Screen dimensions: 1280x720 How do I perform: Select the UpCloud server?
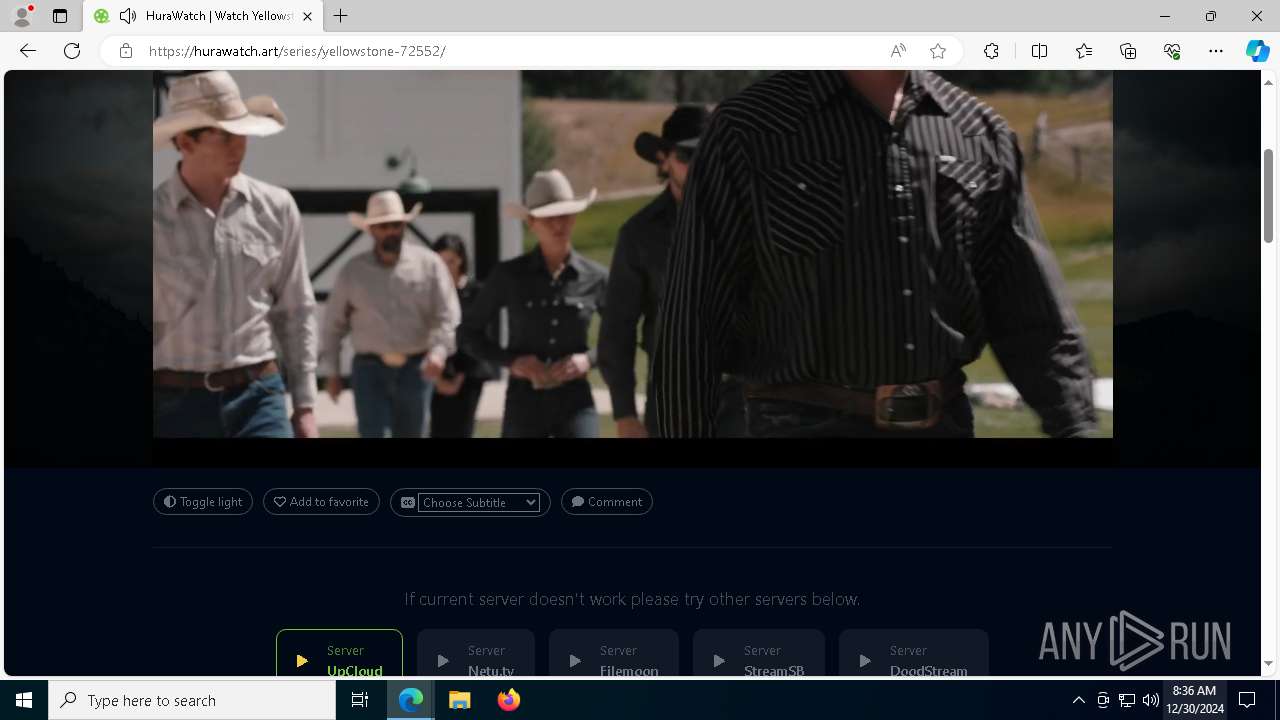coord(339,654)
